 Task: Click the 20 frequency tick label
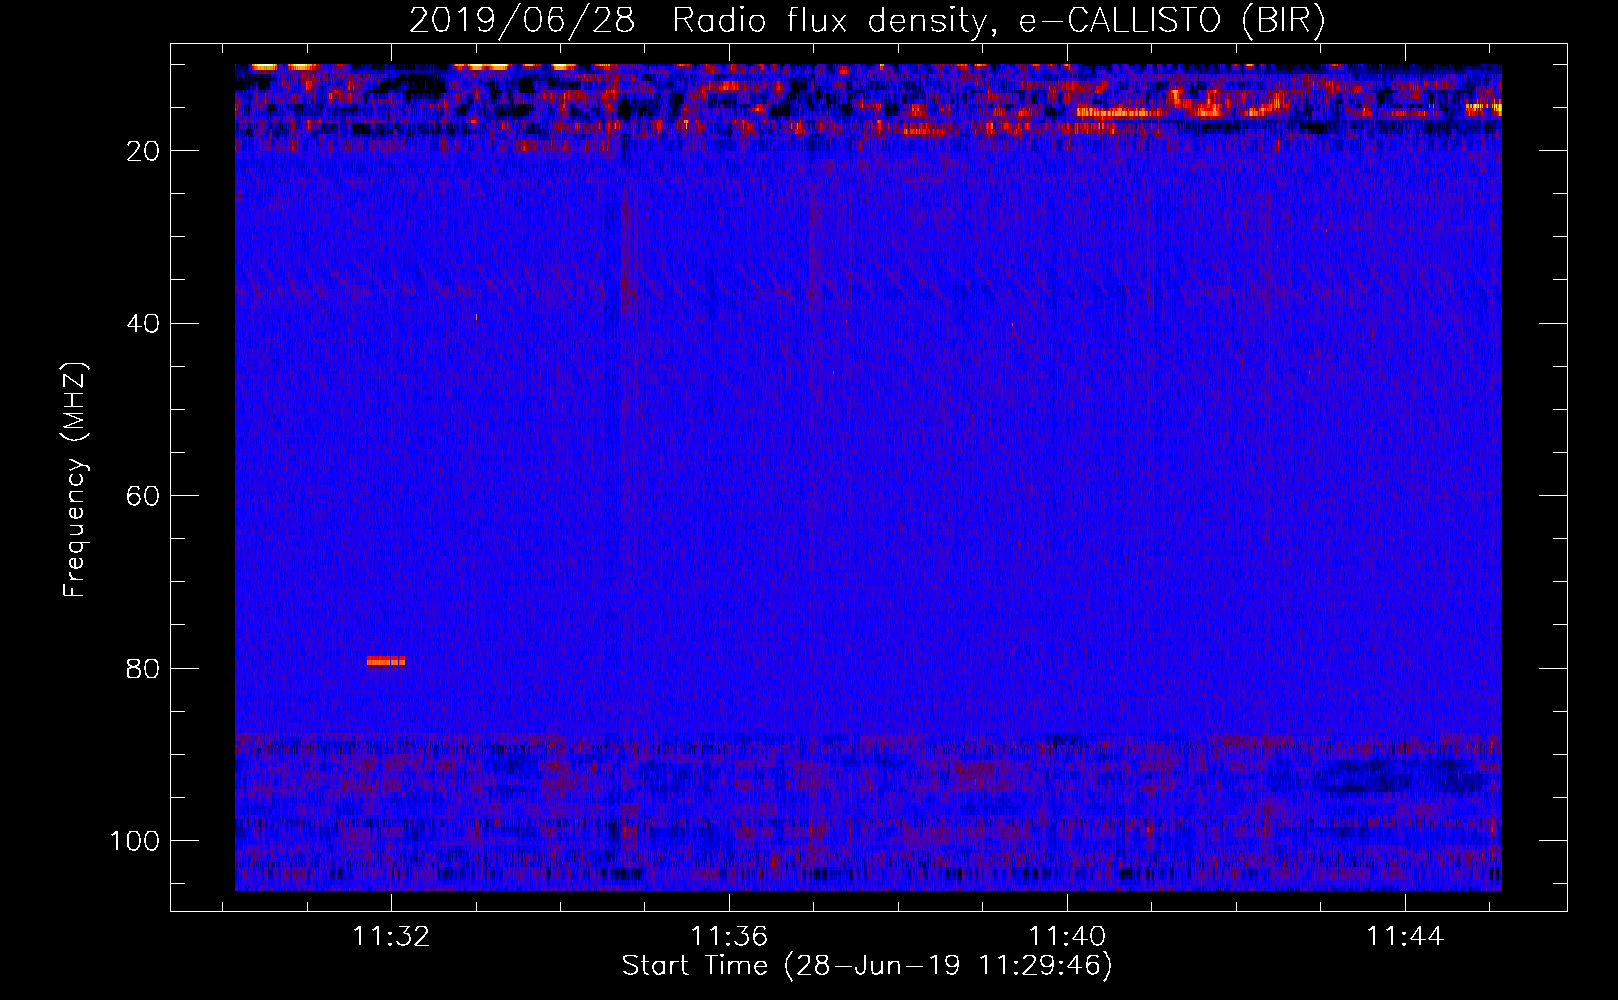pos(144,151)
